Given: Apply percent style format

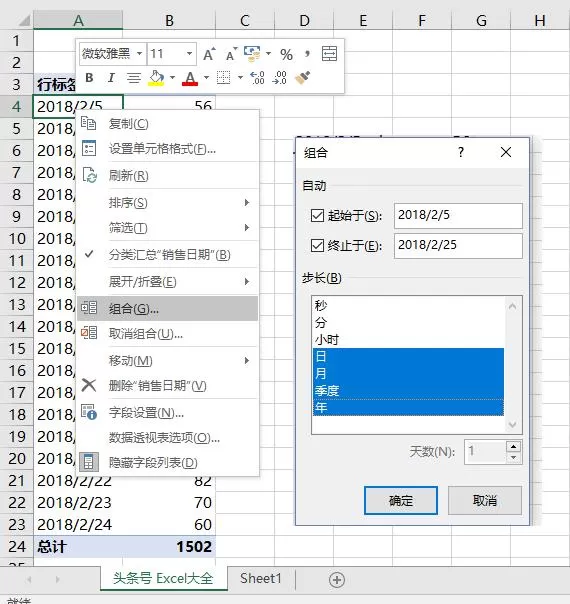Looking at the screenshot, I should (x=286, y=54).
